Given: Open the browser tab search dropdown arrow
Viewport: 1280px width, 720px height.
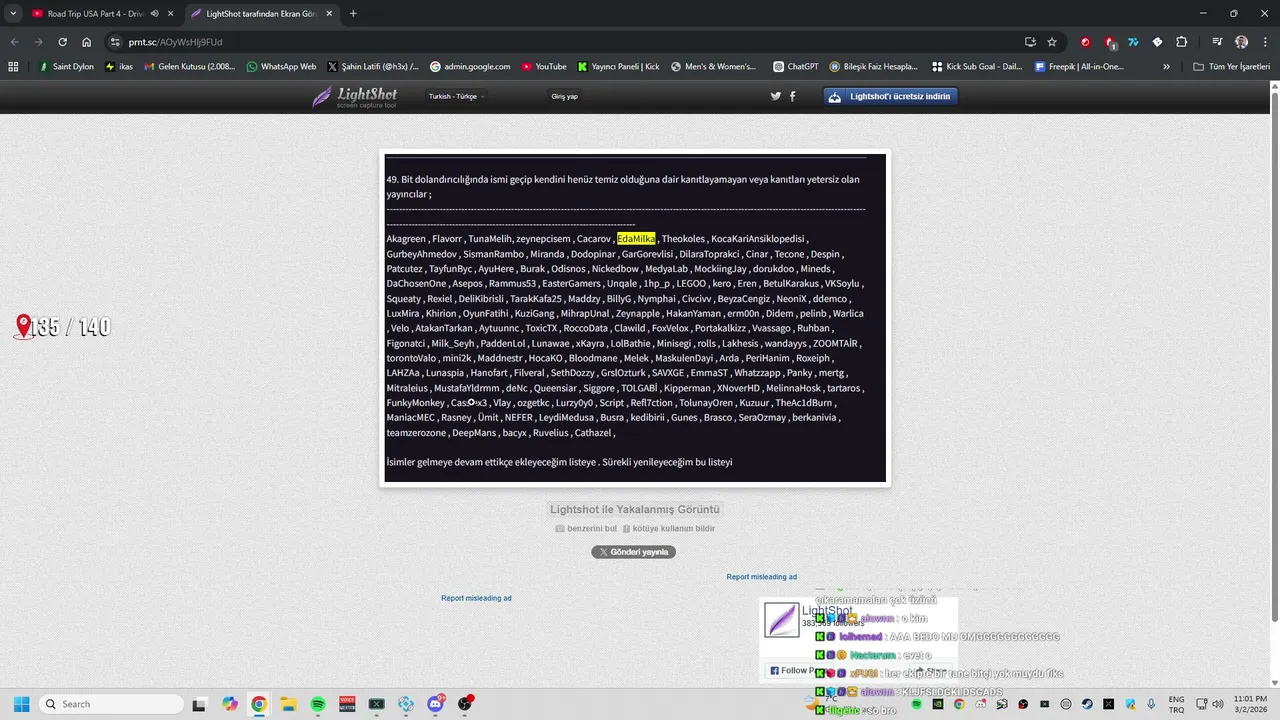Looking at the screenshot, I should click(x=13, y=14).
